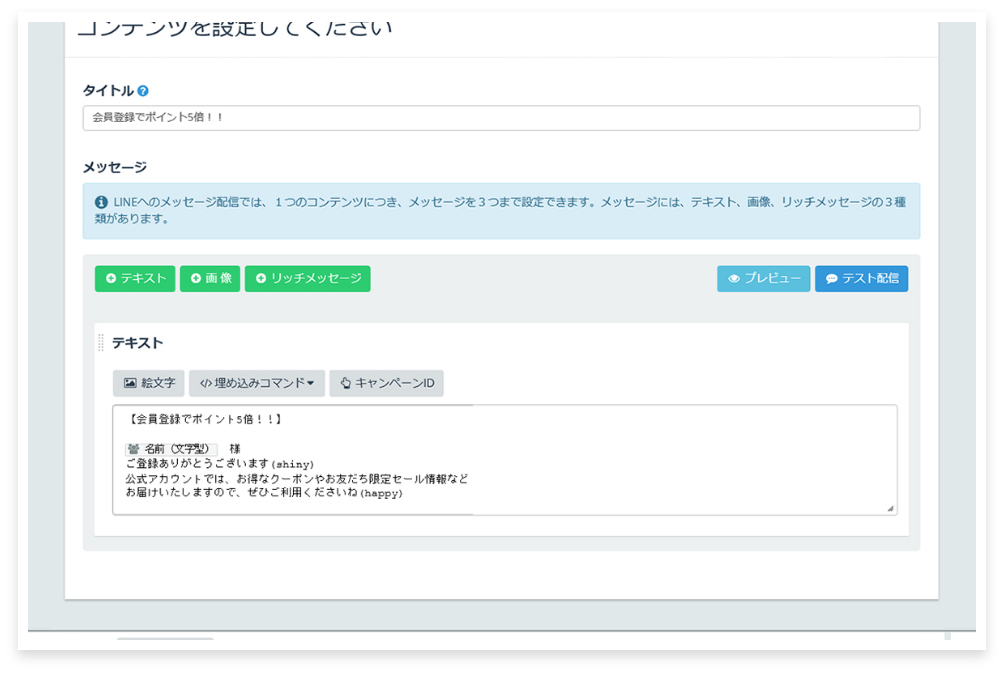Click the question mark help icon beside タイトル
Image resolution: width=1004 pixels, height=674 pixels.
pyautogui.click(x=142, y=90)
